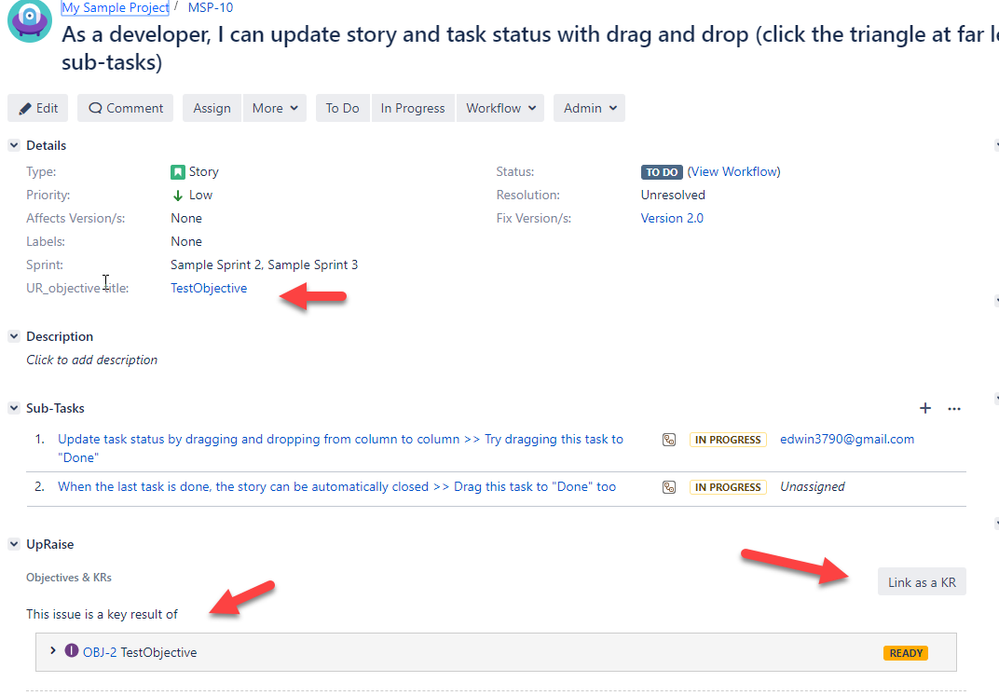Screen dimensions: 999x693
Task: Click the Labels 'None' value
Action: [186, 242]
